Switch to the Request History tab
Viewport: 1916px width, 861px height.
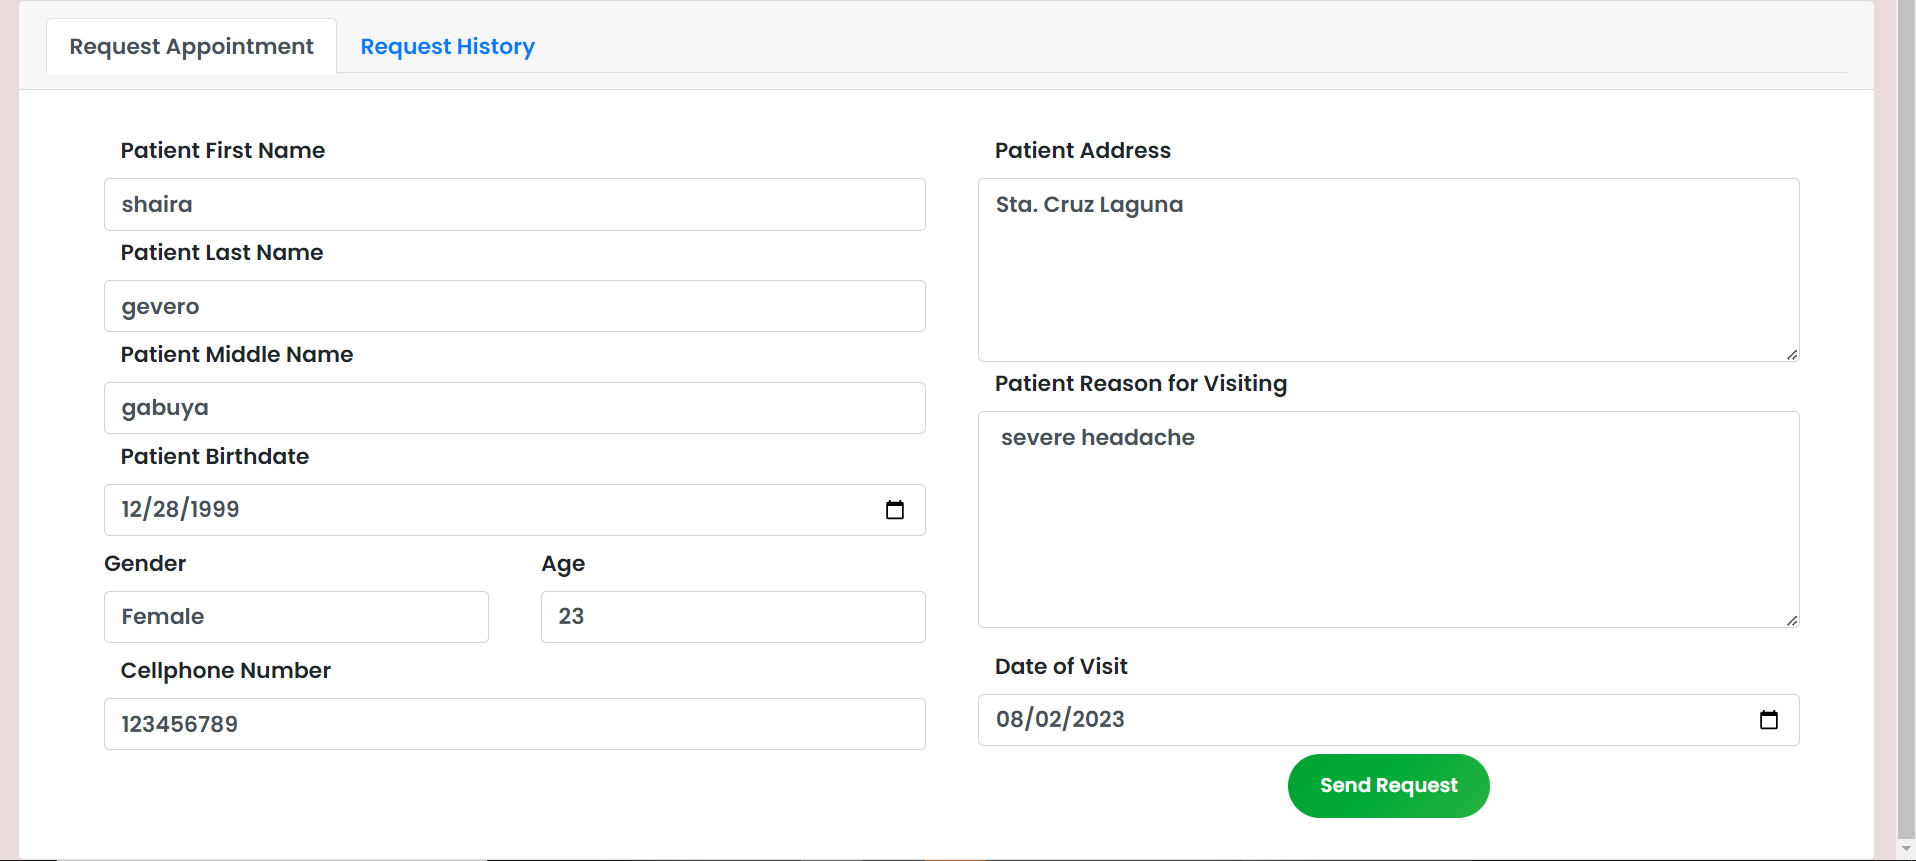[x=447, y=47]
